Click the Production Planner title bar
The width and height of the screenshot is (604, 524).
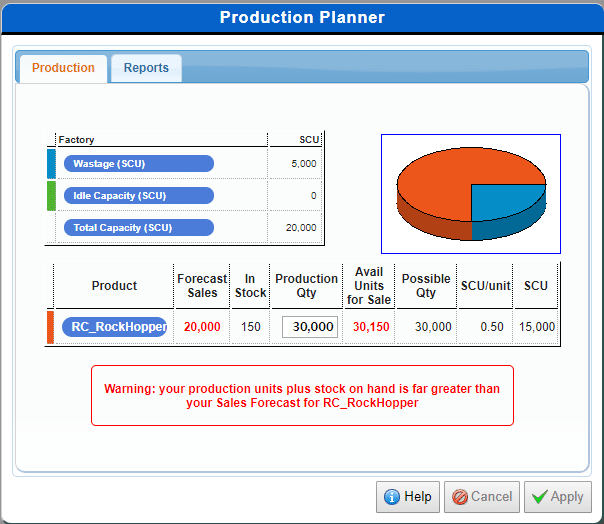(x=302, y=17)
